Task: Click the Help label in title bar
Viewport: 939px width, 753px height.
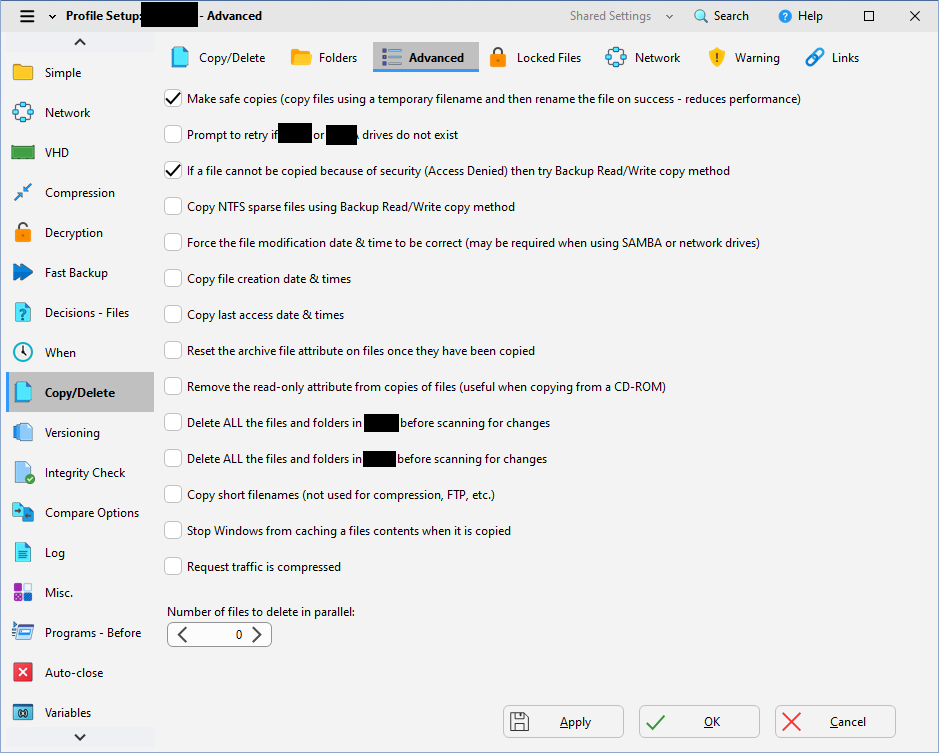Action: click(x=810, y=16)
